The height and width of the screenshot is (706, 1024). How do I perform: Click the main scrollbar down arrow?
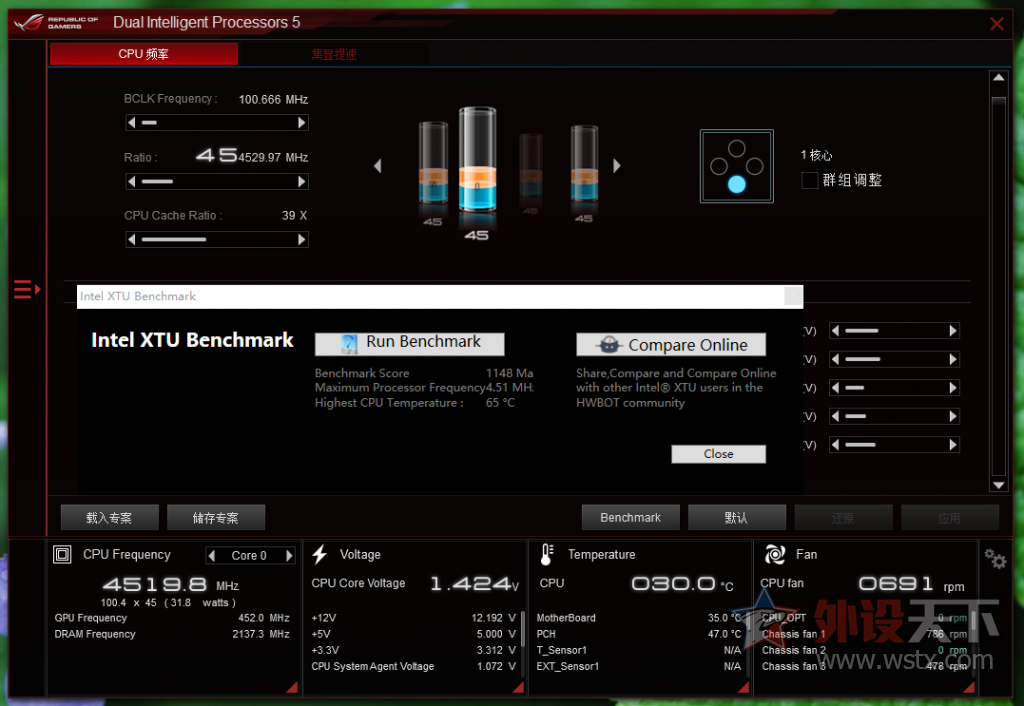[x=998, y=485]
